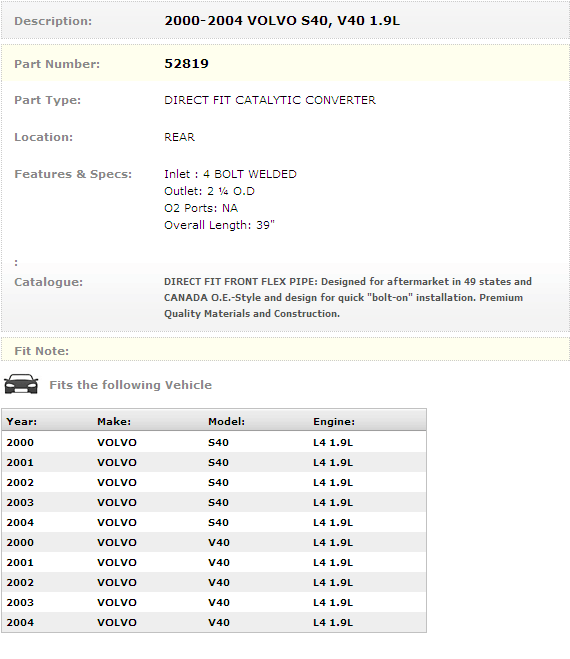Click the 2003 VOLVO V40 row
The image size is (570, 659).
tap(214, 602)
